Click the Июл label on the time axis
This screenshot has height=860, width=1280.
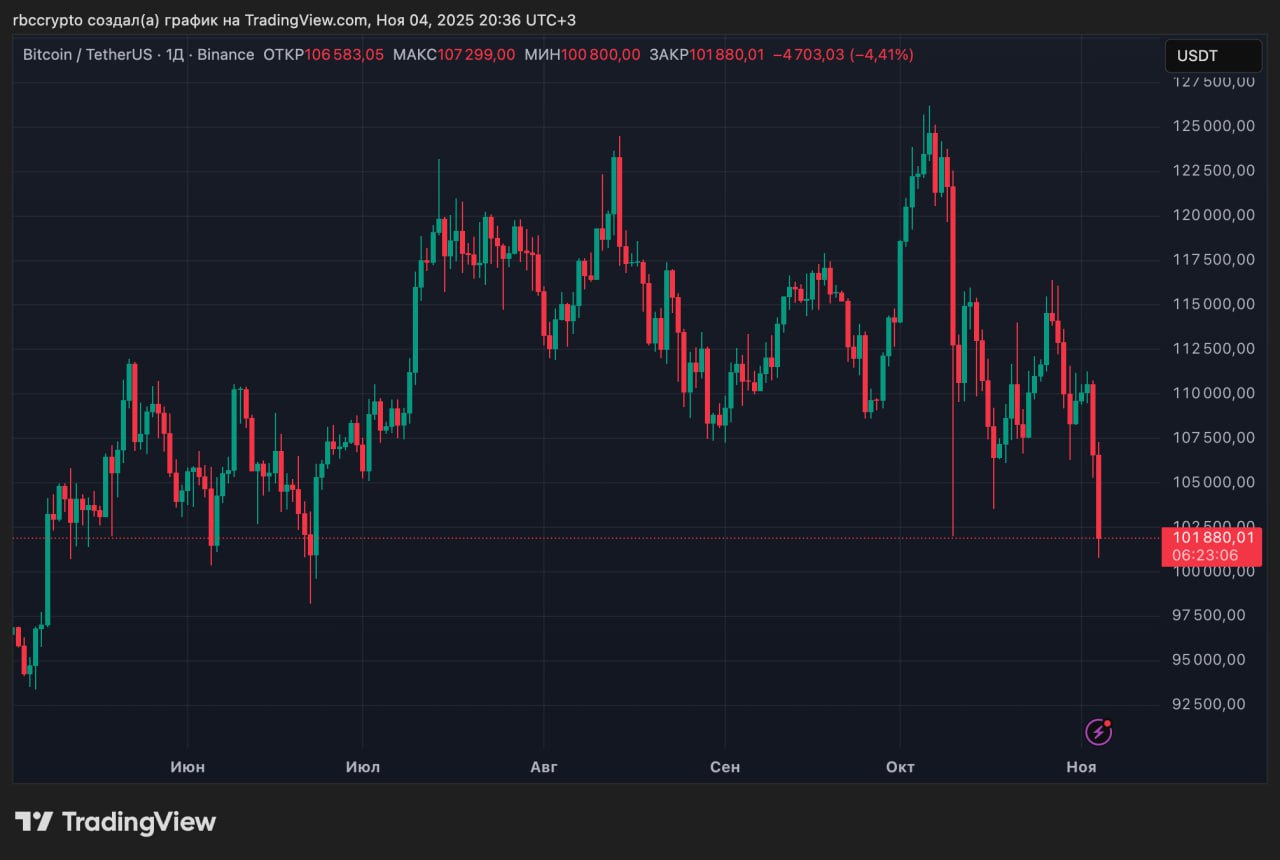[x=362, y=767]
